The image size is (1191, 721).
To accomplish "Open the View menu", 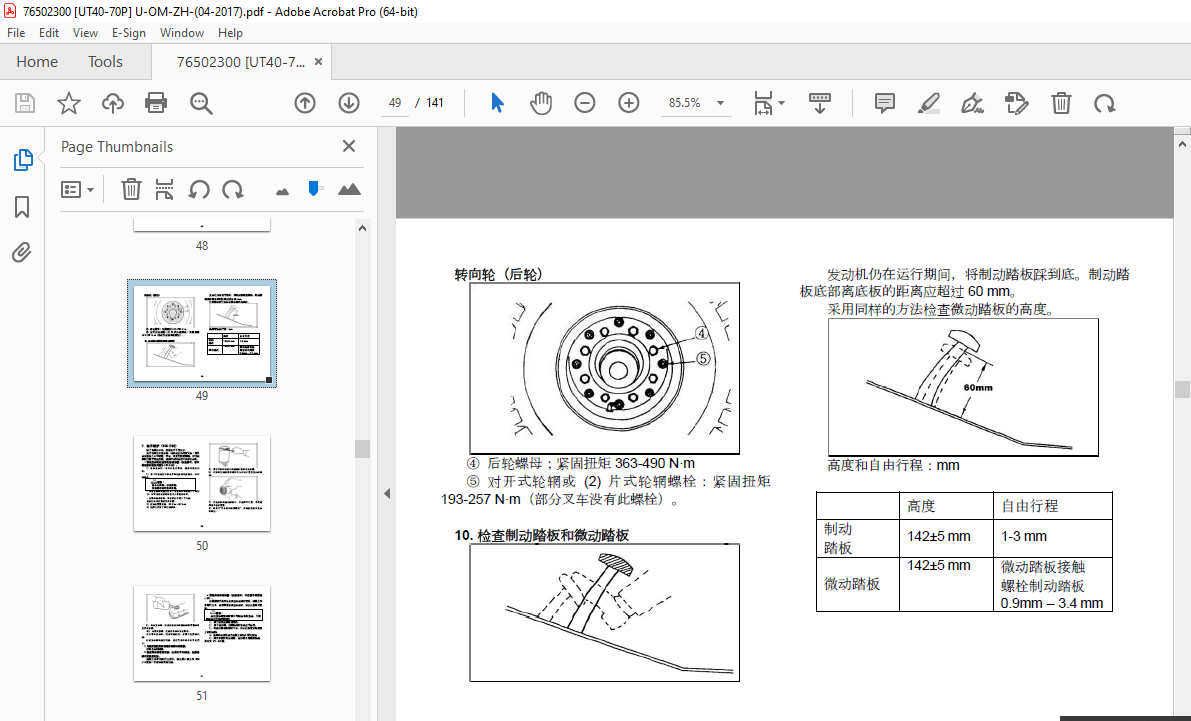I will point(85,33).
